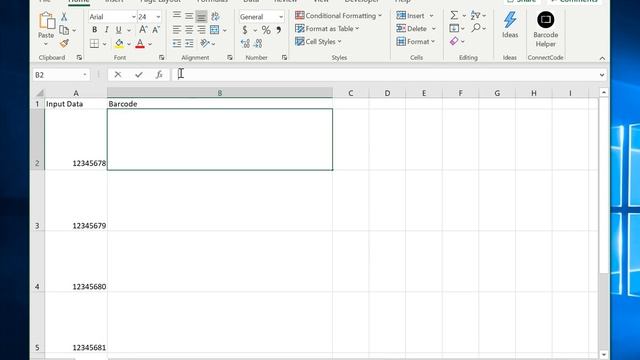Apply accounting dollar number format
This screenshot has height=360, width=640.
[x=245, y=30]
